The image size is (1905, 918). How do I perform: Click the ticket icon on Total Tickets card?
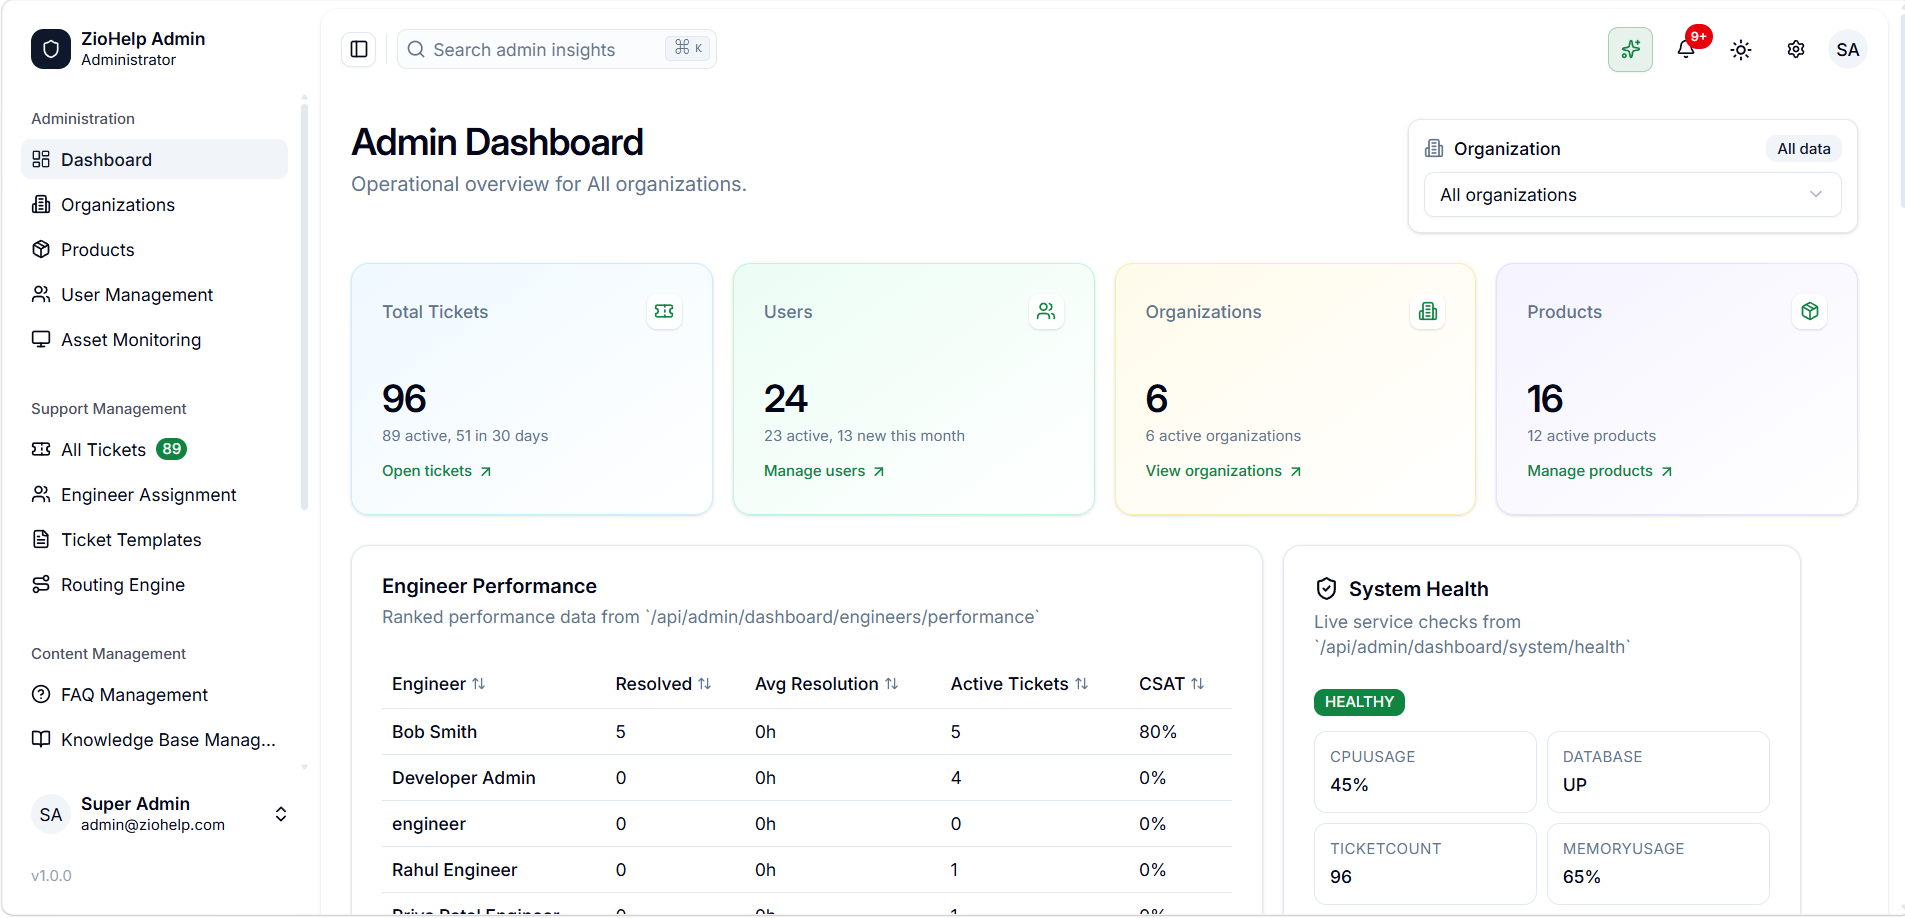(664, 311)
